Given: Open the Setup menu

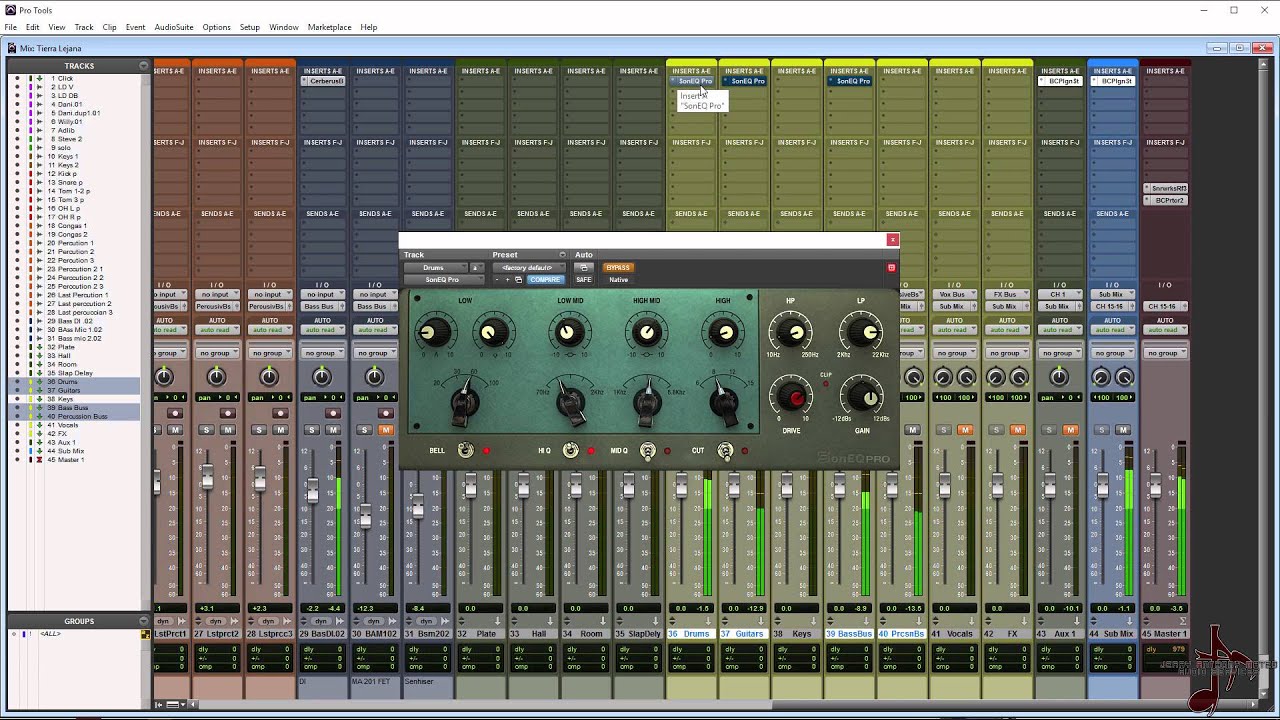Looking at the screenshot, I should click(x=250, y=27).
